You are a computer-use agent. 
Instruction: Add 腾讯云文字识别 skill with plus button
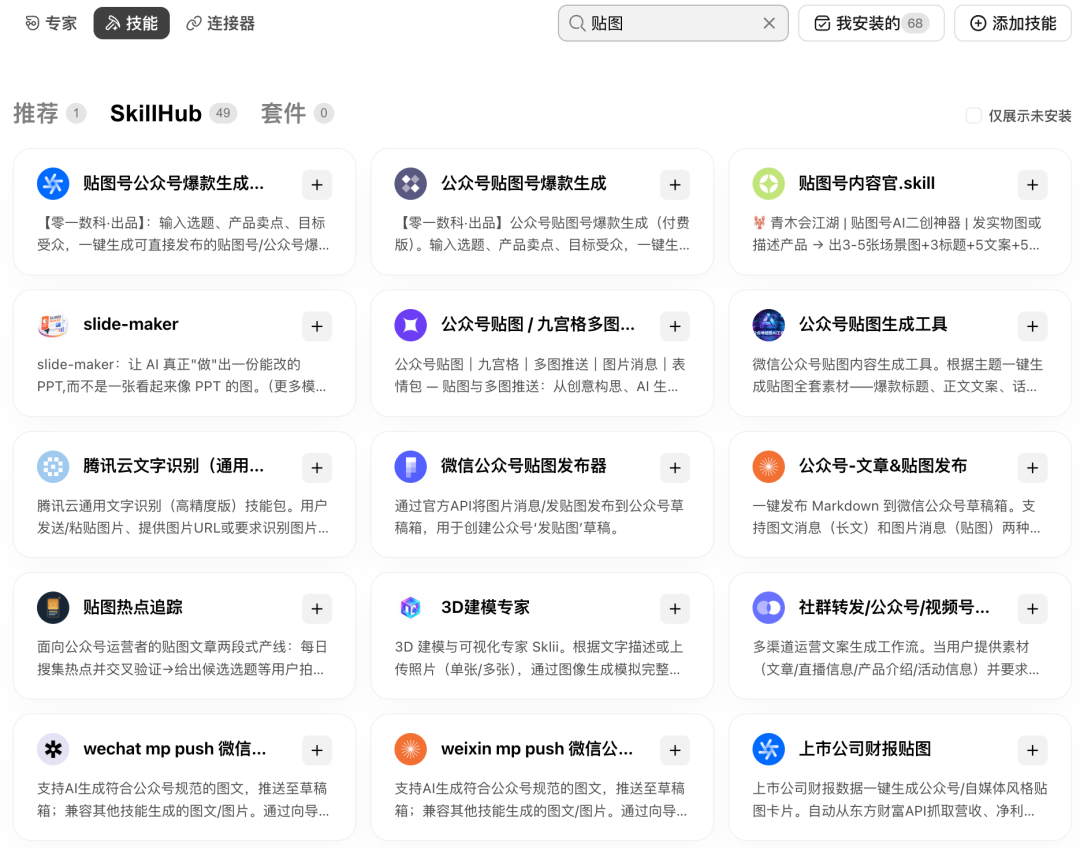click(x=317, y=468)
